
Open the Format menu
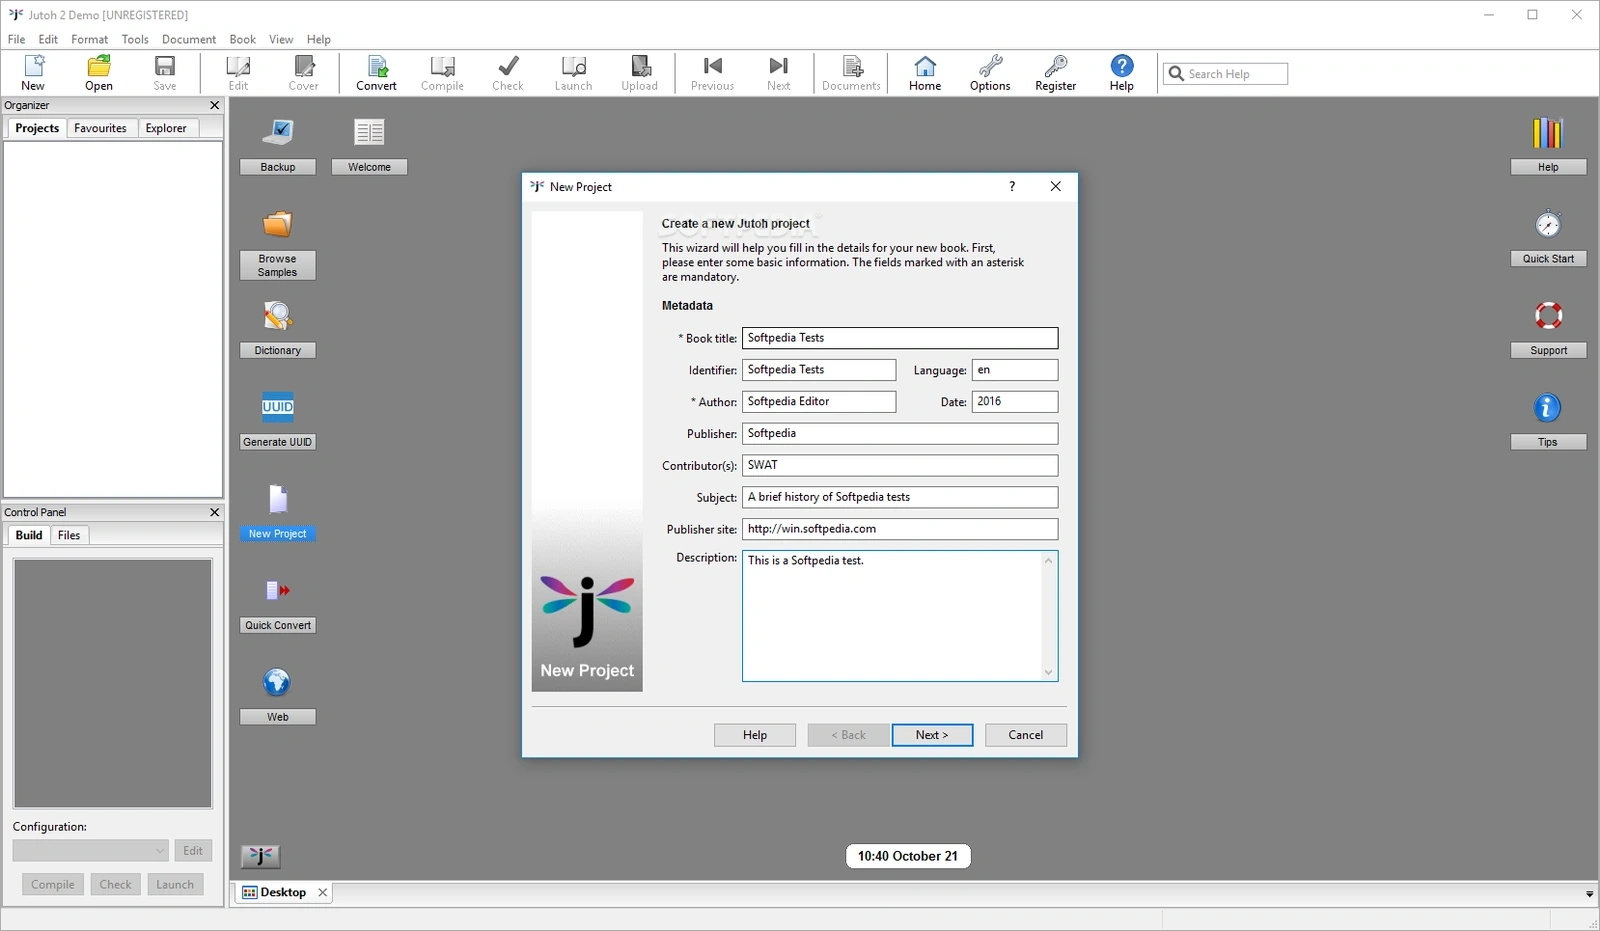click(89, 39)
